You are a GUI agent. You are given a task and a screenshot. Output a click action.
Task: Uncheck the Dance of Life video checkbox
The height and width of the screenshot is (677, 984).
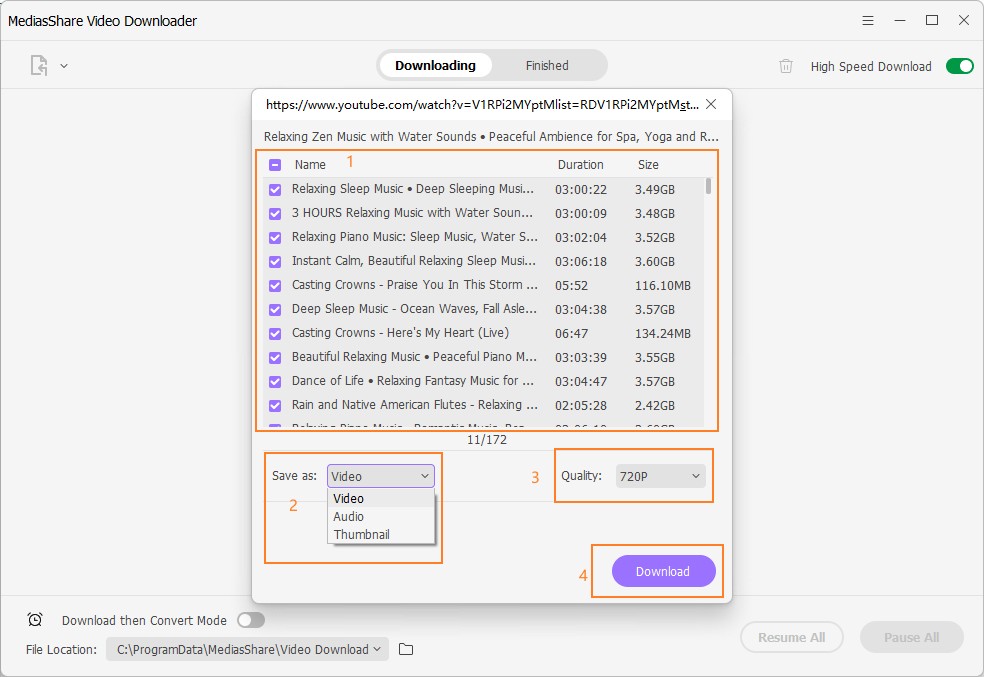(x=275, y=381)
